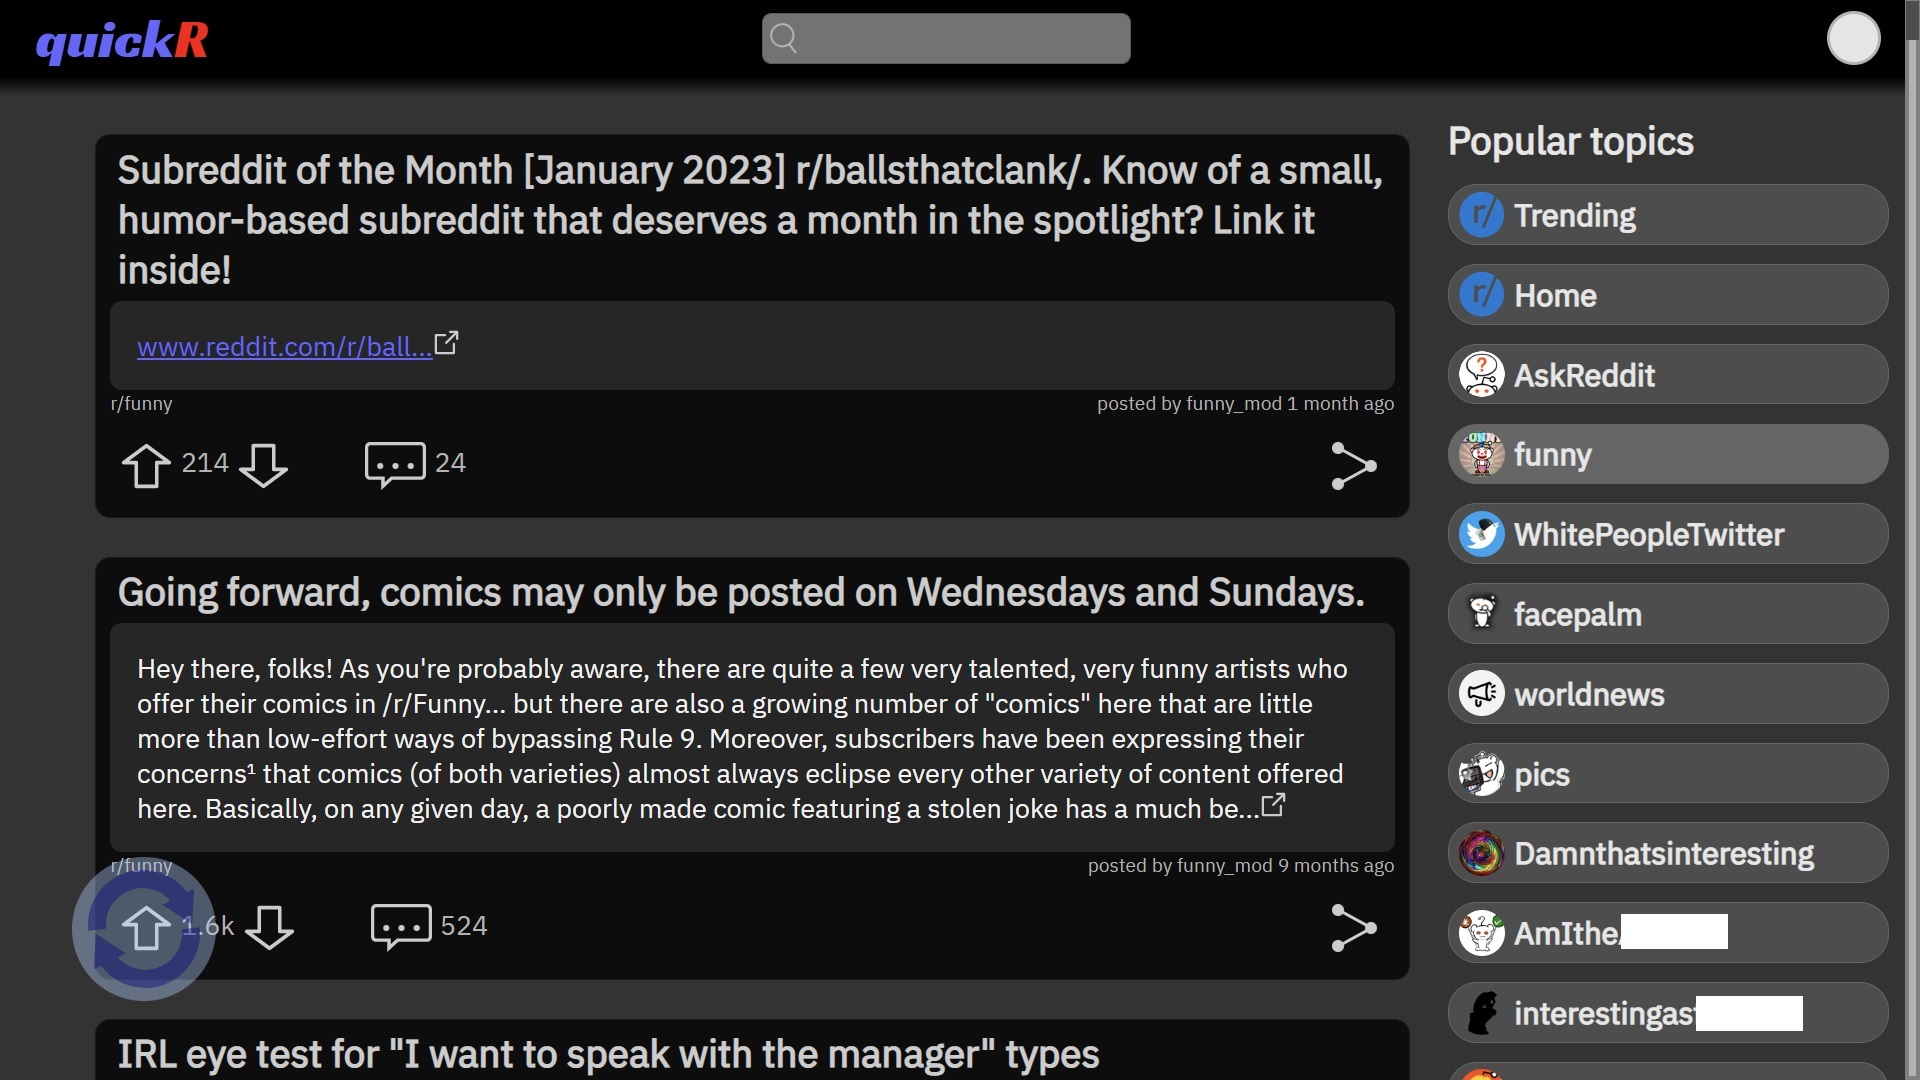Go to the Home topic
This screenshot has height=1080, width=1920.
pos(1667,295)
